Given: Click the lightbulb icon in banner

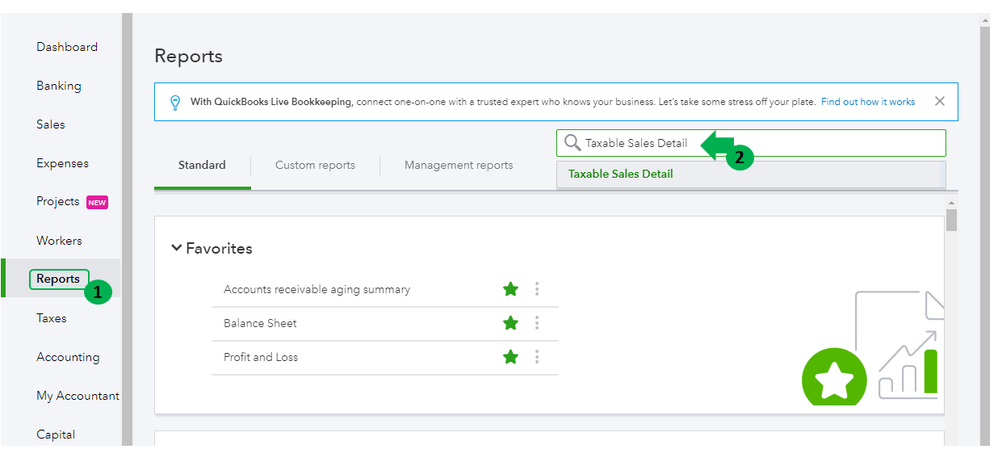Looking at the screenshot, I should pos(175,102).
